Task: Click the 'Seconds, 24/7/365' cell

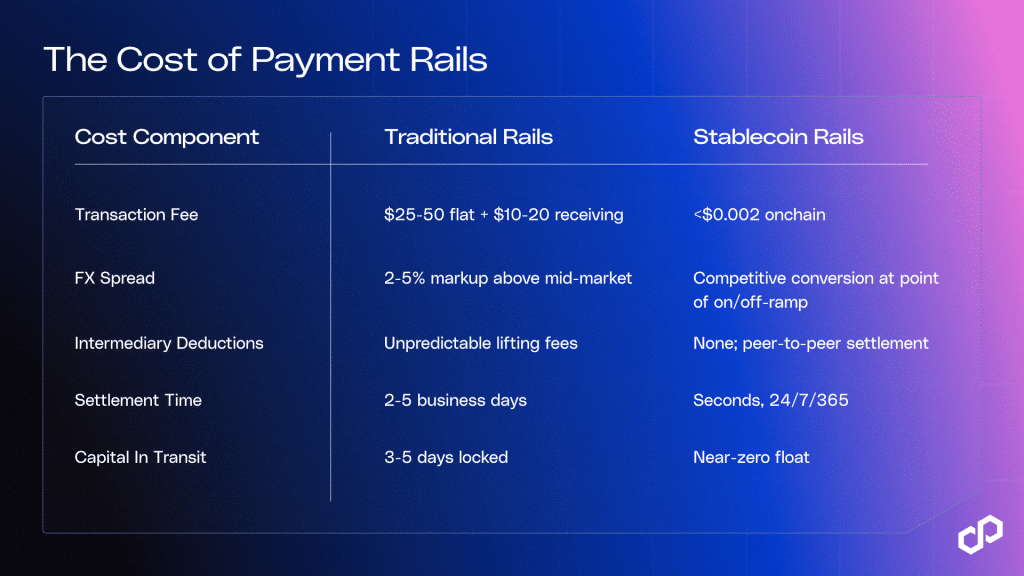Action: click(x=769, y=400)
